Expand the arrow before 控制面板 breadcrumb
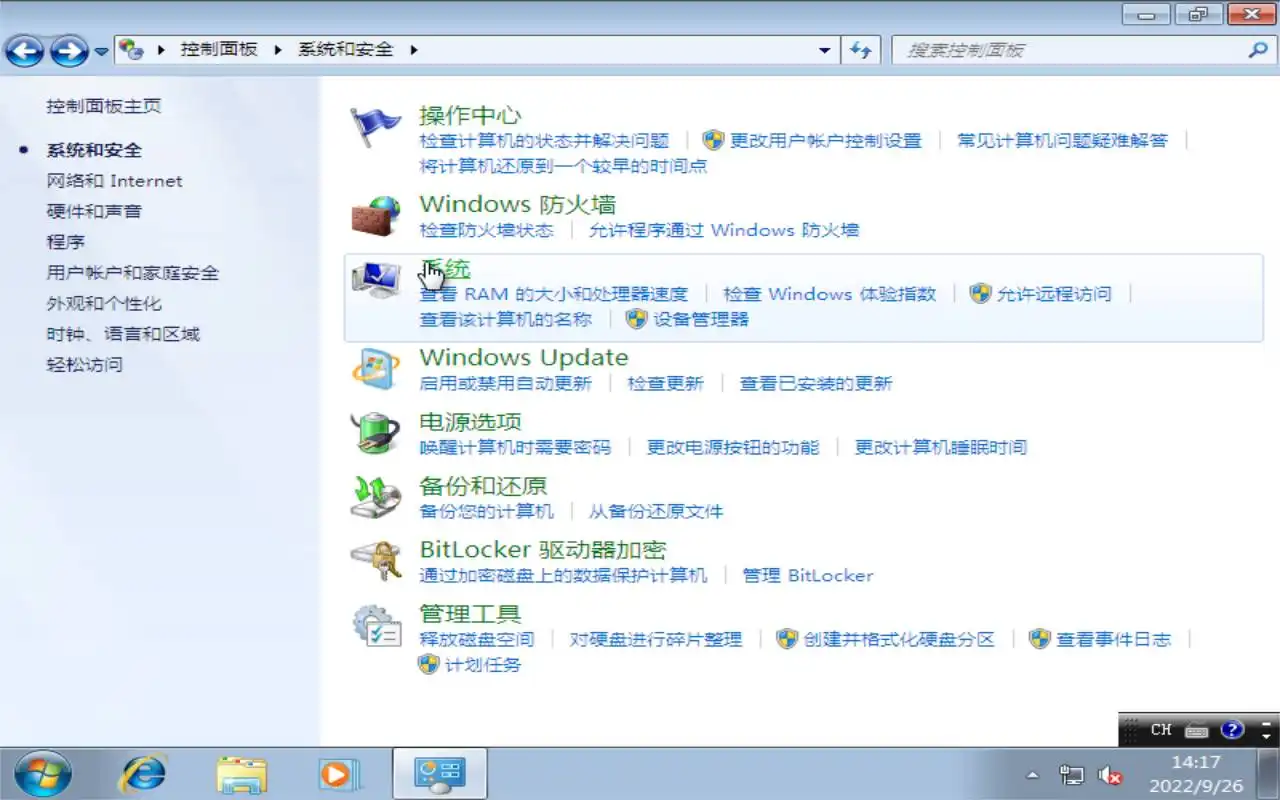The image size is (1280, 800). tap(160, 49)
